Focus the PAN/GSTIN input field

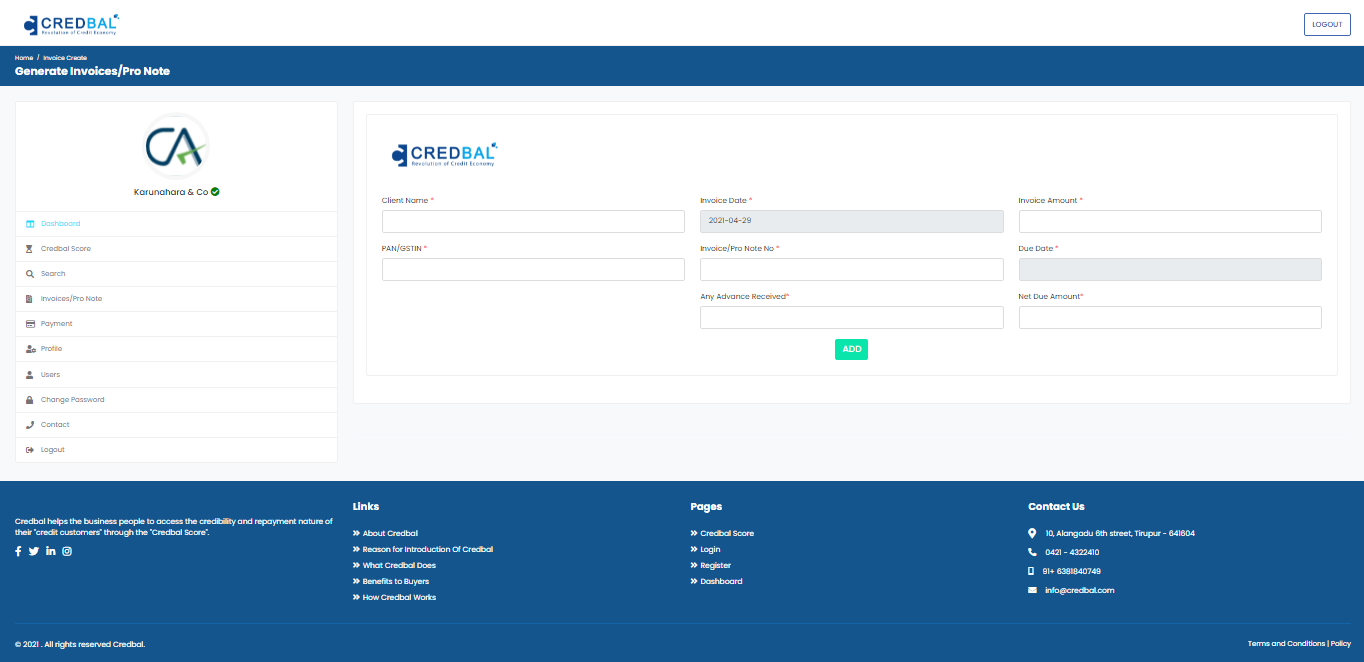[533, 269]
